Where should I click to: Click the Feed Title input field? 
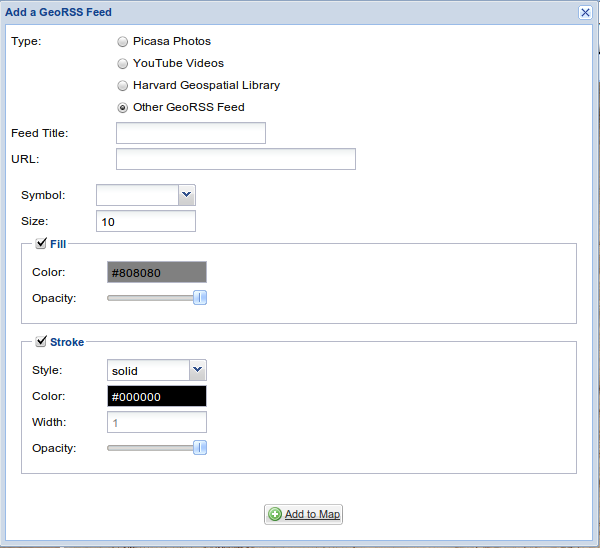pyautogui.click(x=191, y=133)
